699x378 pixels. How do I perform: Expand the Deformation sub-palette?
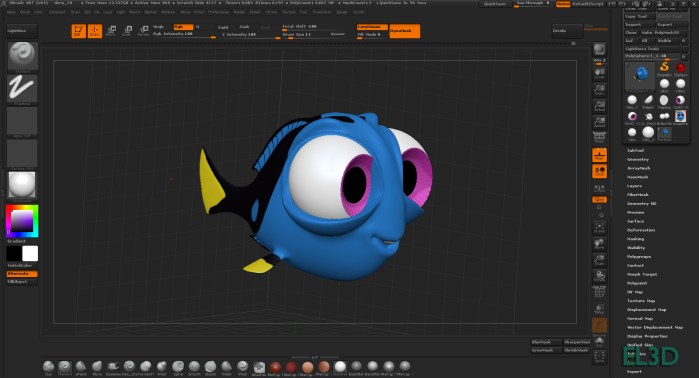coord(641,230)
